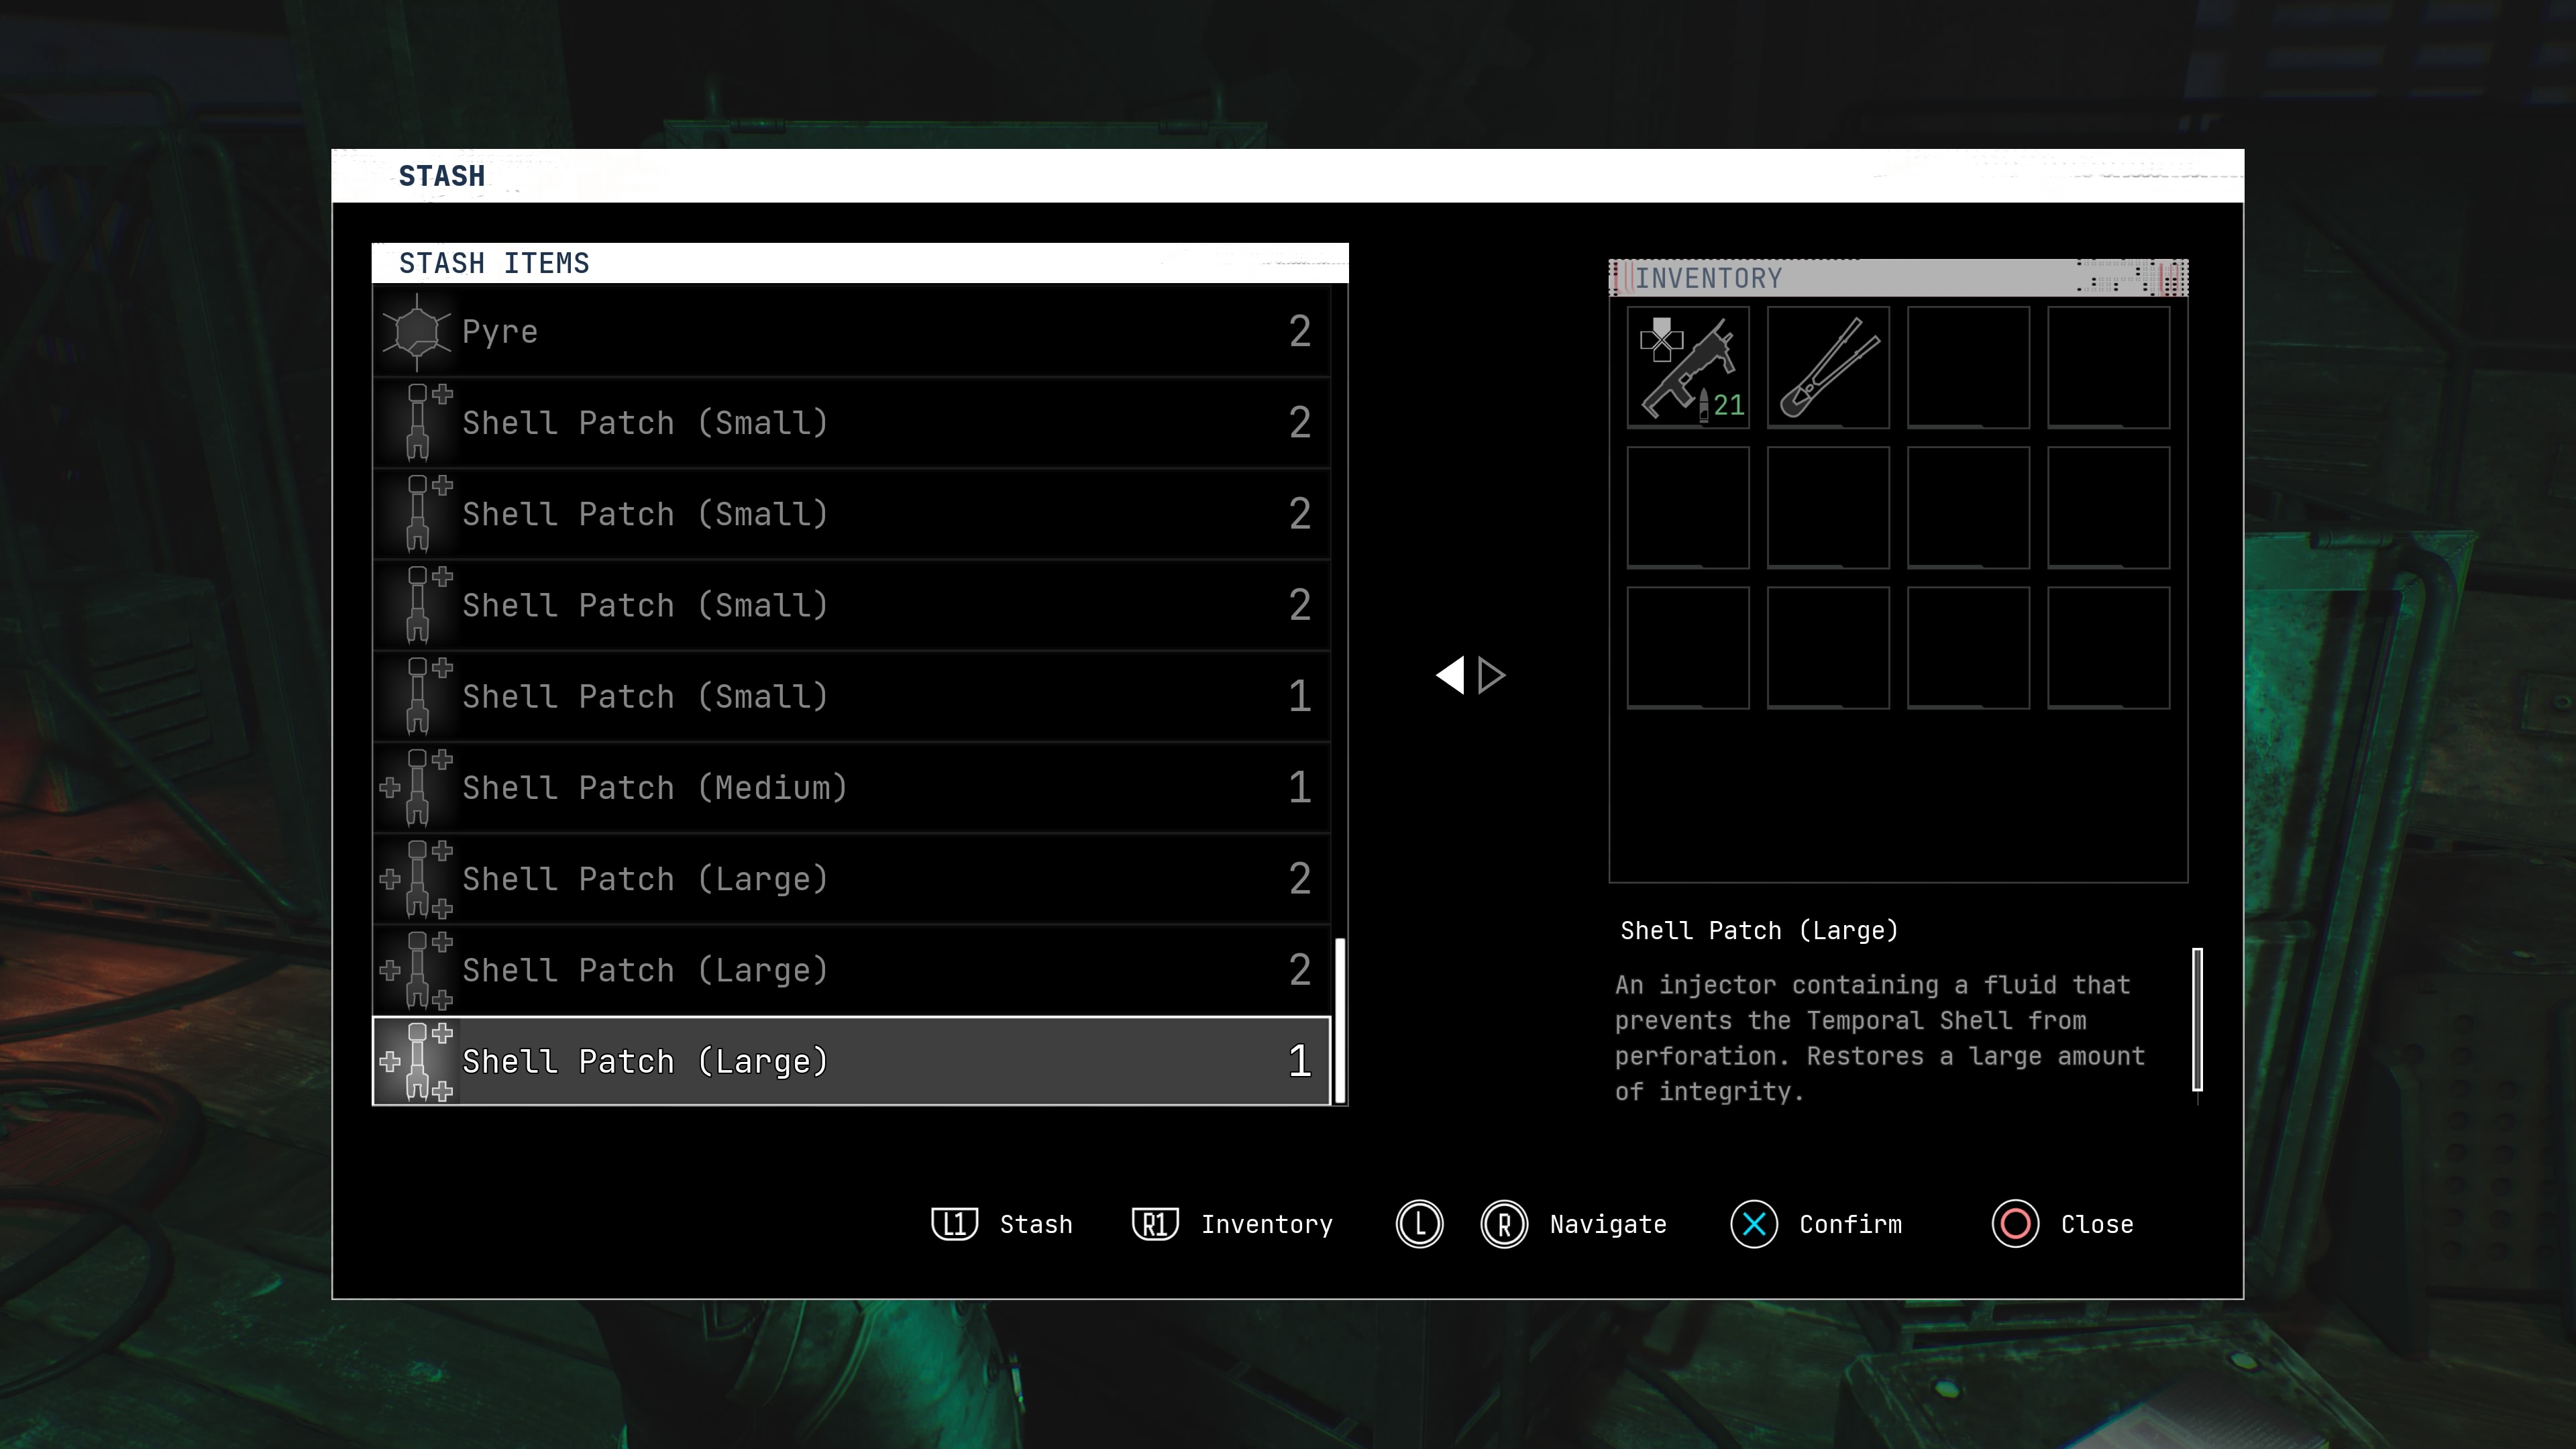Switch to Stash label in footer
The width and height of the screenshot is (2576, 1449).
1035,1224
